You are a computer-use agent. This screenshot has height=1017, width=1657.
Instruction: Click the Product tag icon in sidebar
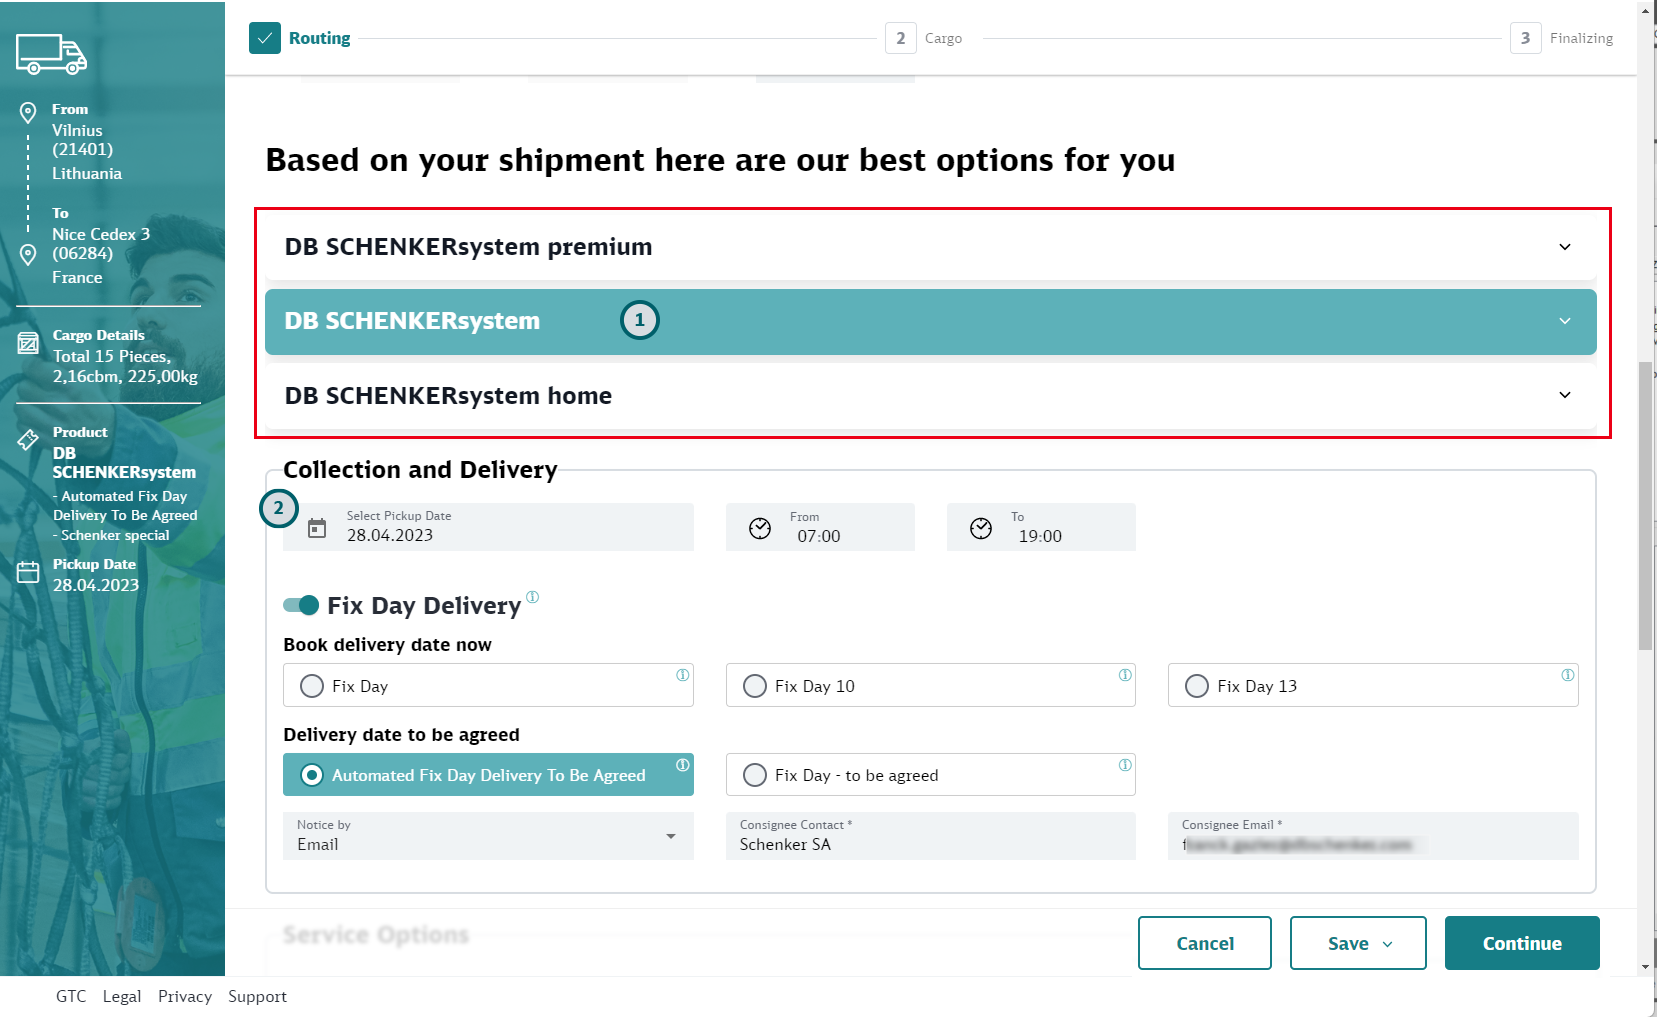(x=28, y=439)
